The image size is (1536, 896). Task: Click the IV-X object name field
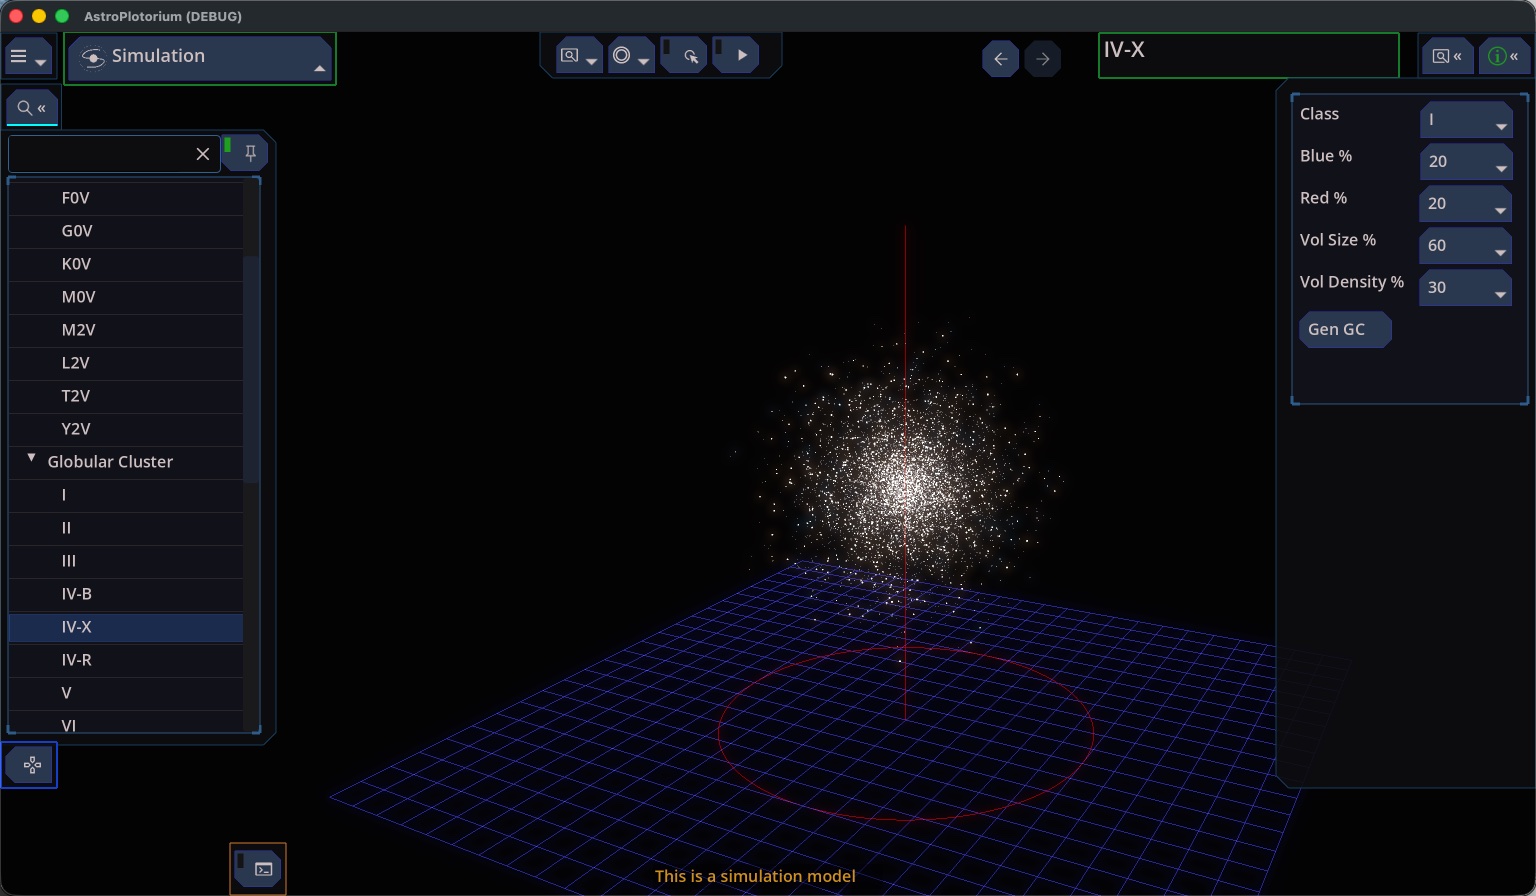[1248, 55]
